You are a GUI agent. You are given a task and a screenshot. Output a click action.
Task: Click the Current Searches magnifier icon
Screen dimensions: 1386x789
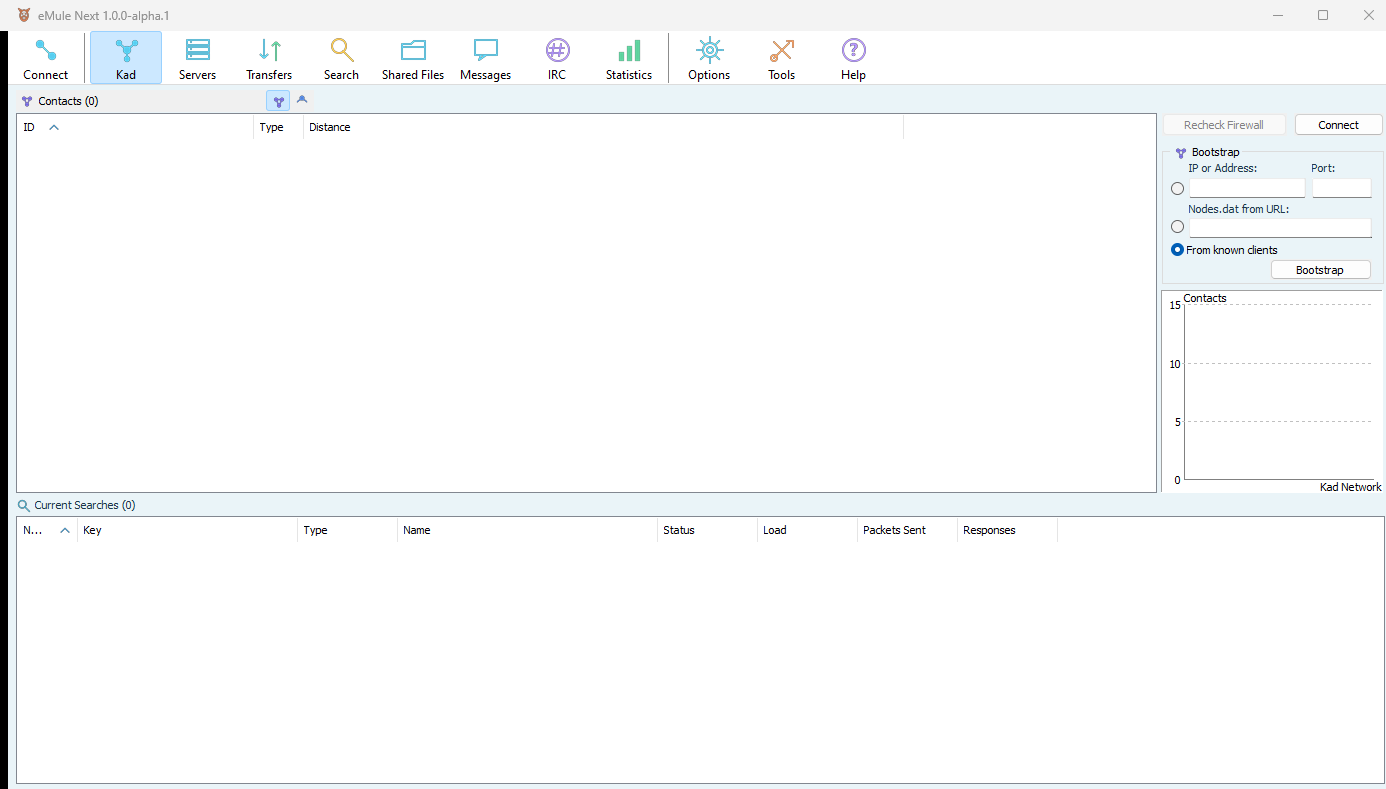tap(24, 506)
